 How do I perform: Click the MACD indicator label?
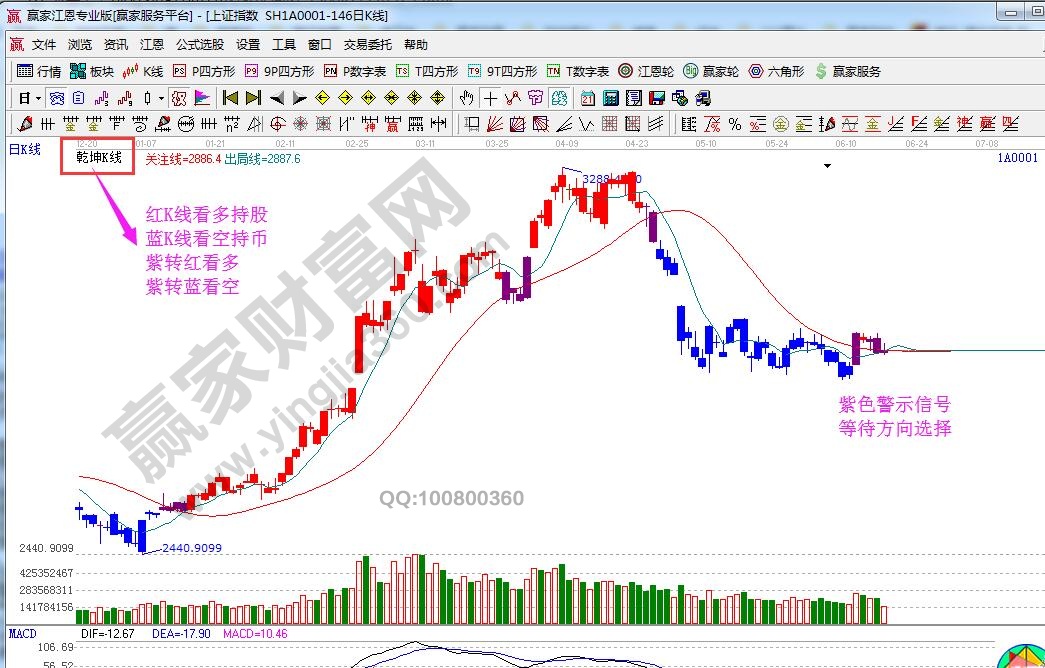point(22,634)
